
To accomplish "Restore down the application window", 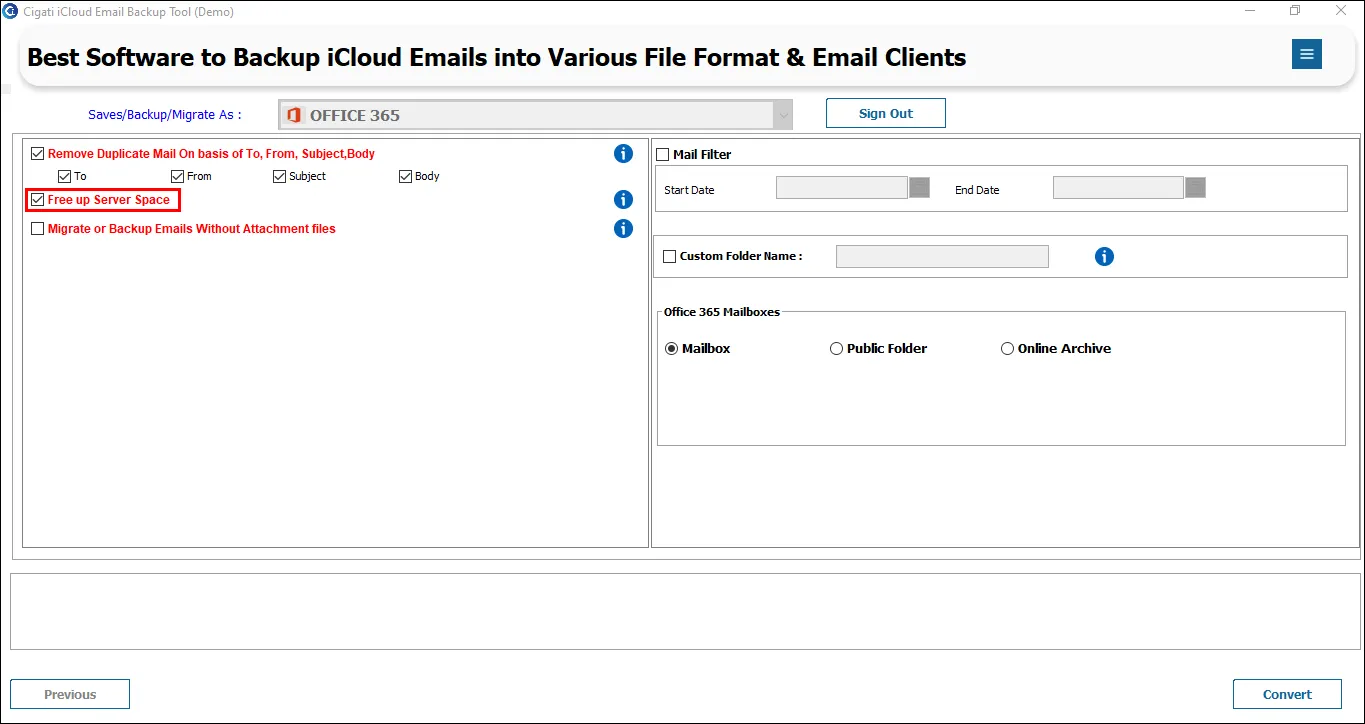I will (1295, 11).
